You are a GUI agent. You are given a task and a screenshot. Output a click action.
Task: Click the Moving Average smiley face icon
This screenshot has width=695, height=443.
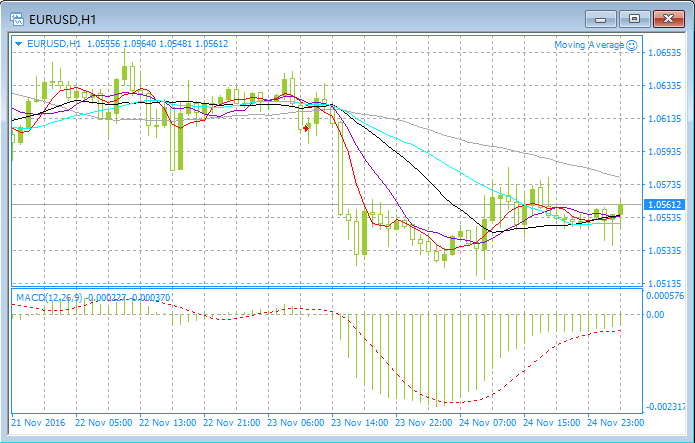pos(632,45)
